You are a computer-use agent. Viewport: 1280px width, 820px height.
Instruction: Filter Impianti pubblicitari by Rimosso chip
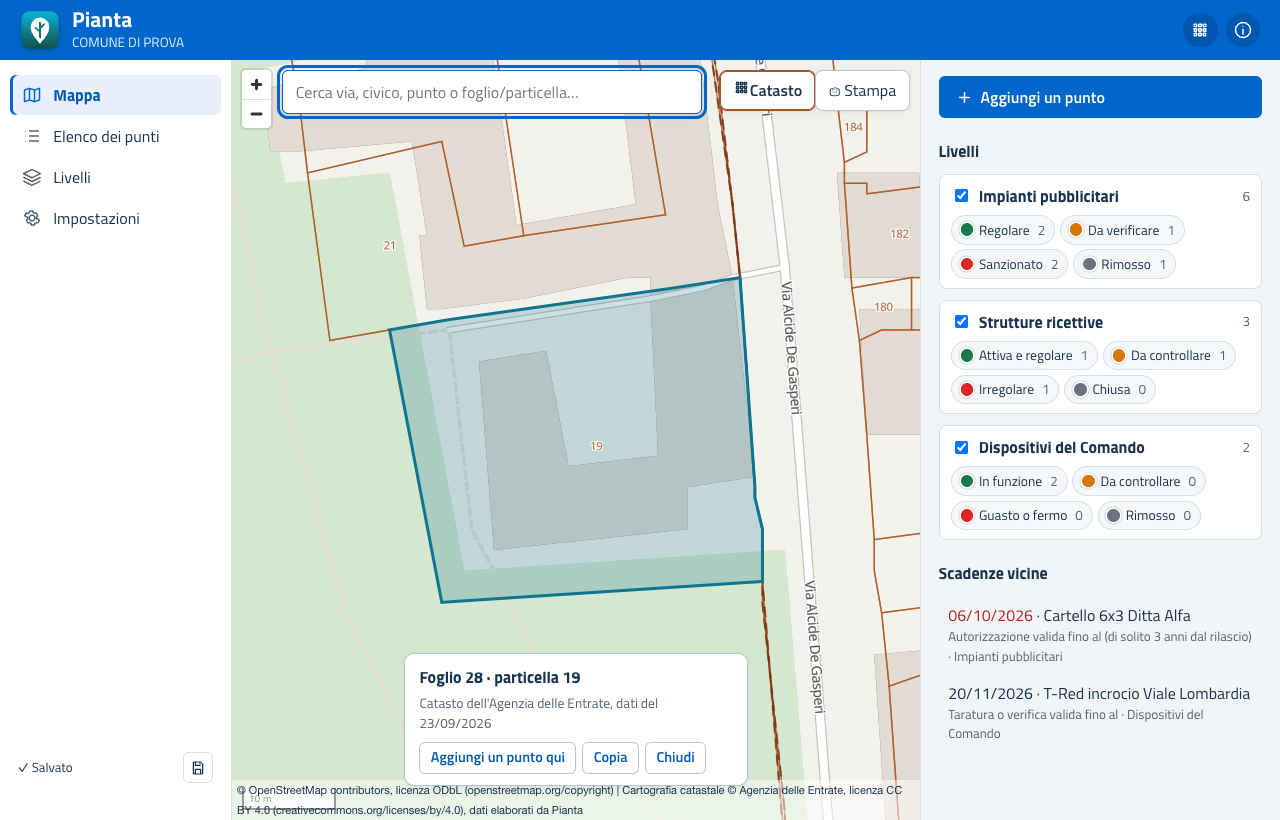pyautogui.click(x=1124, y=264)
